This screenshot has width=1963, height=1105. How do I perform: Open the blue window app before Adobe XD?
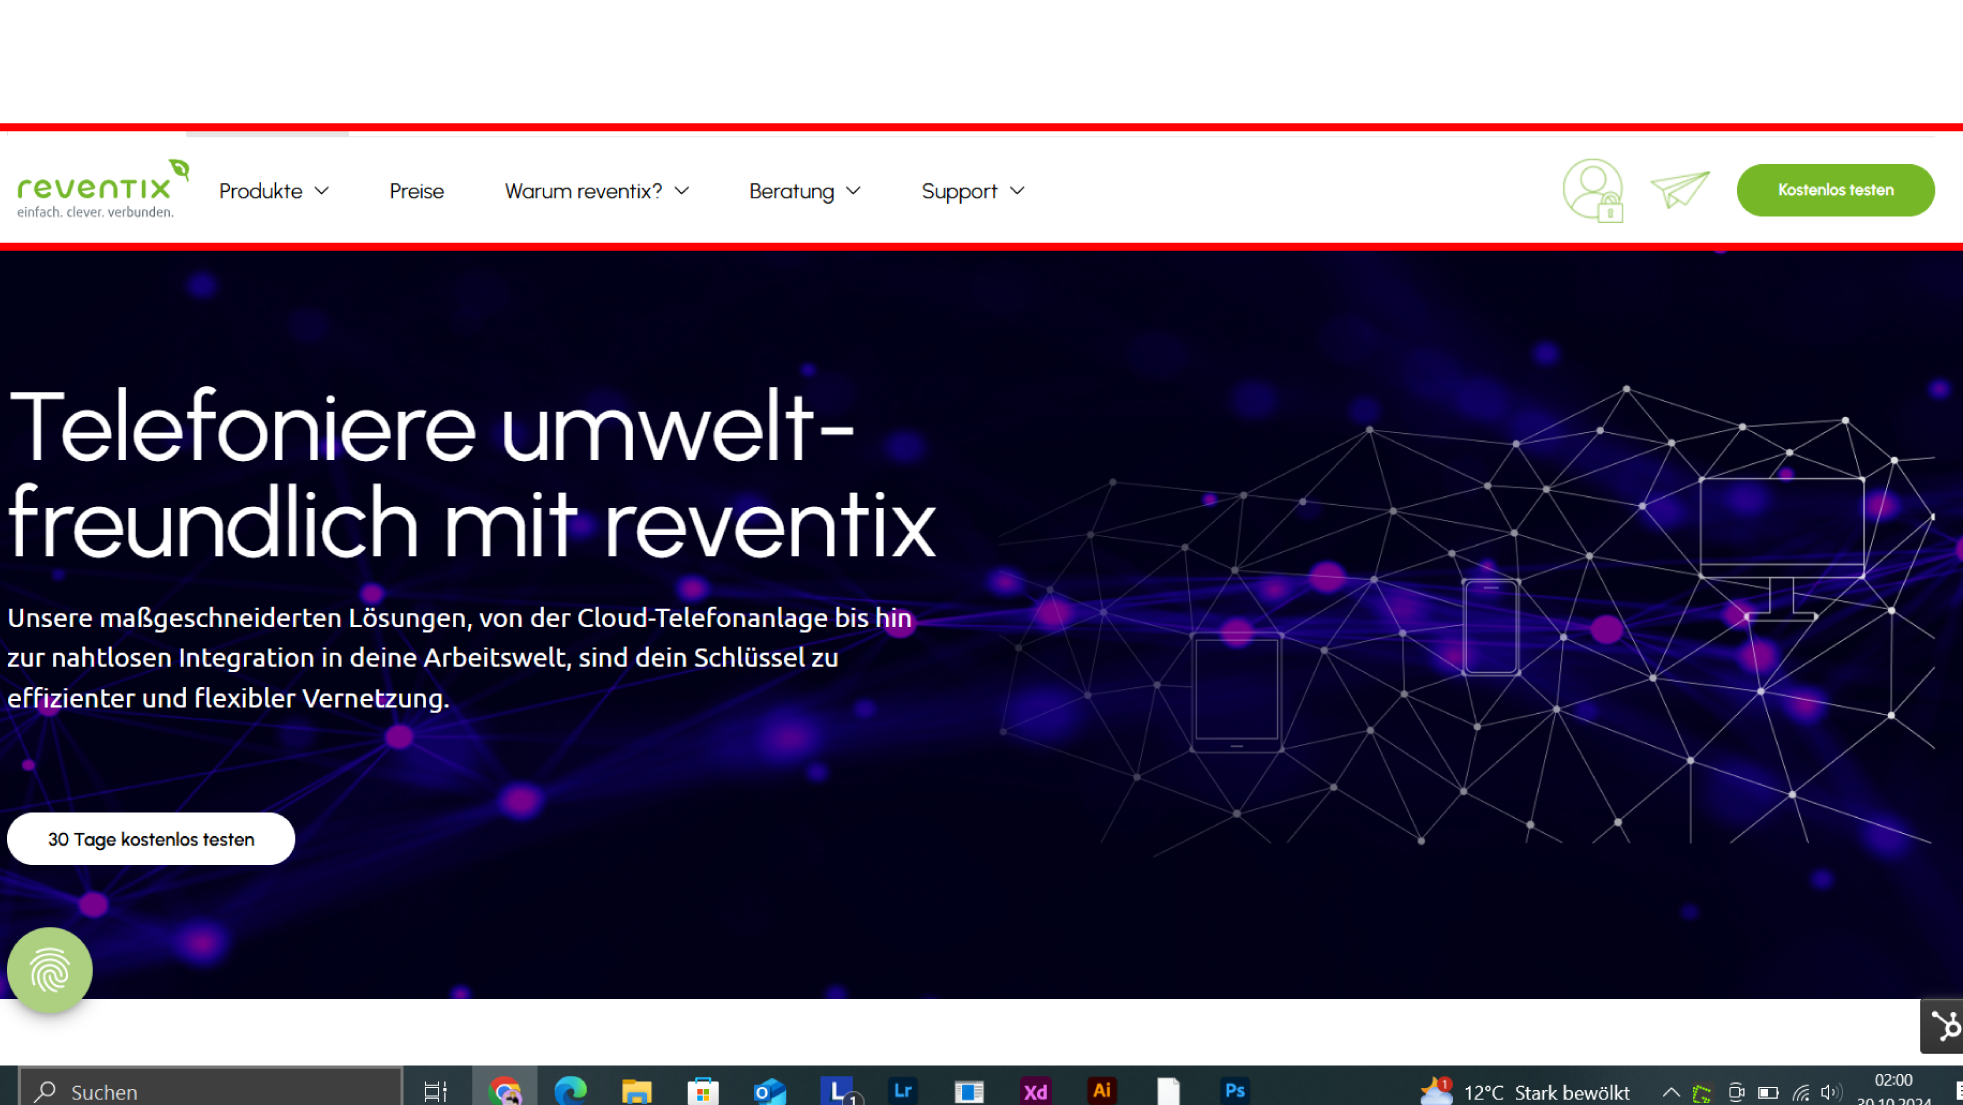coord(969,1091)
